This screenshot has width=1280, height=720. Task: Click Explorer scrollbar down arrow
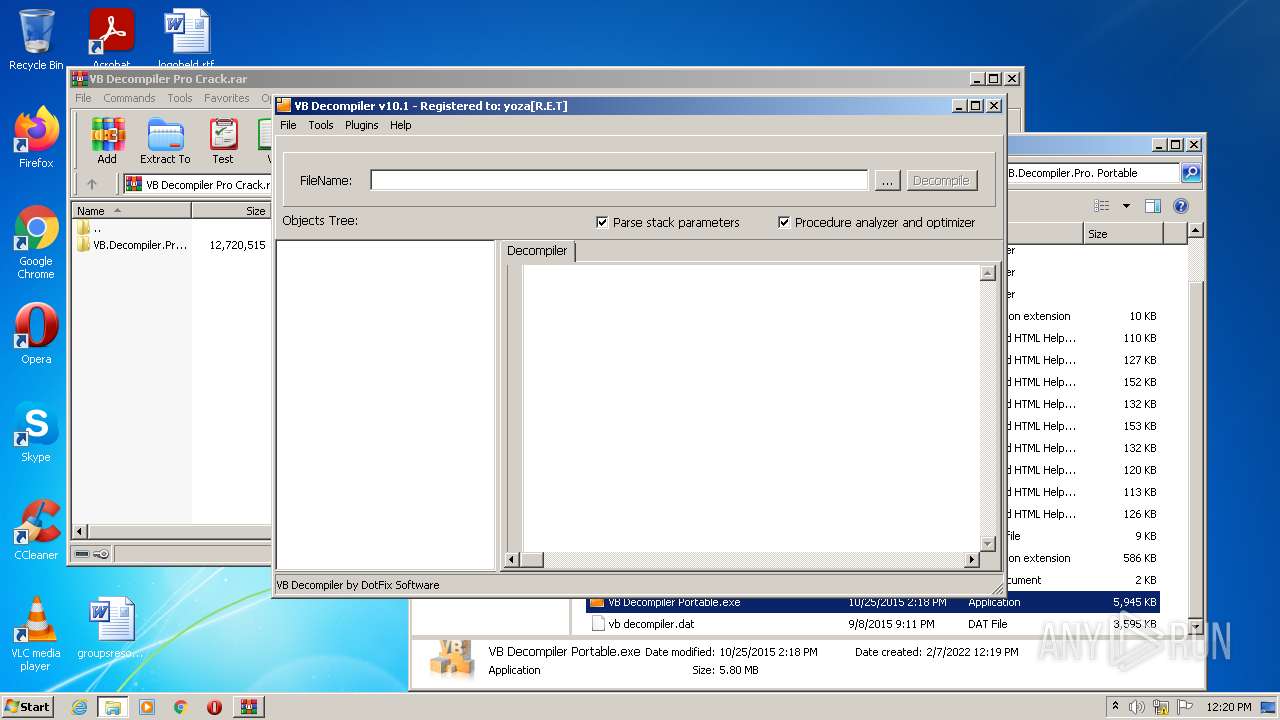(x=1195, y=627)
